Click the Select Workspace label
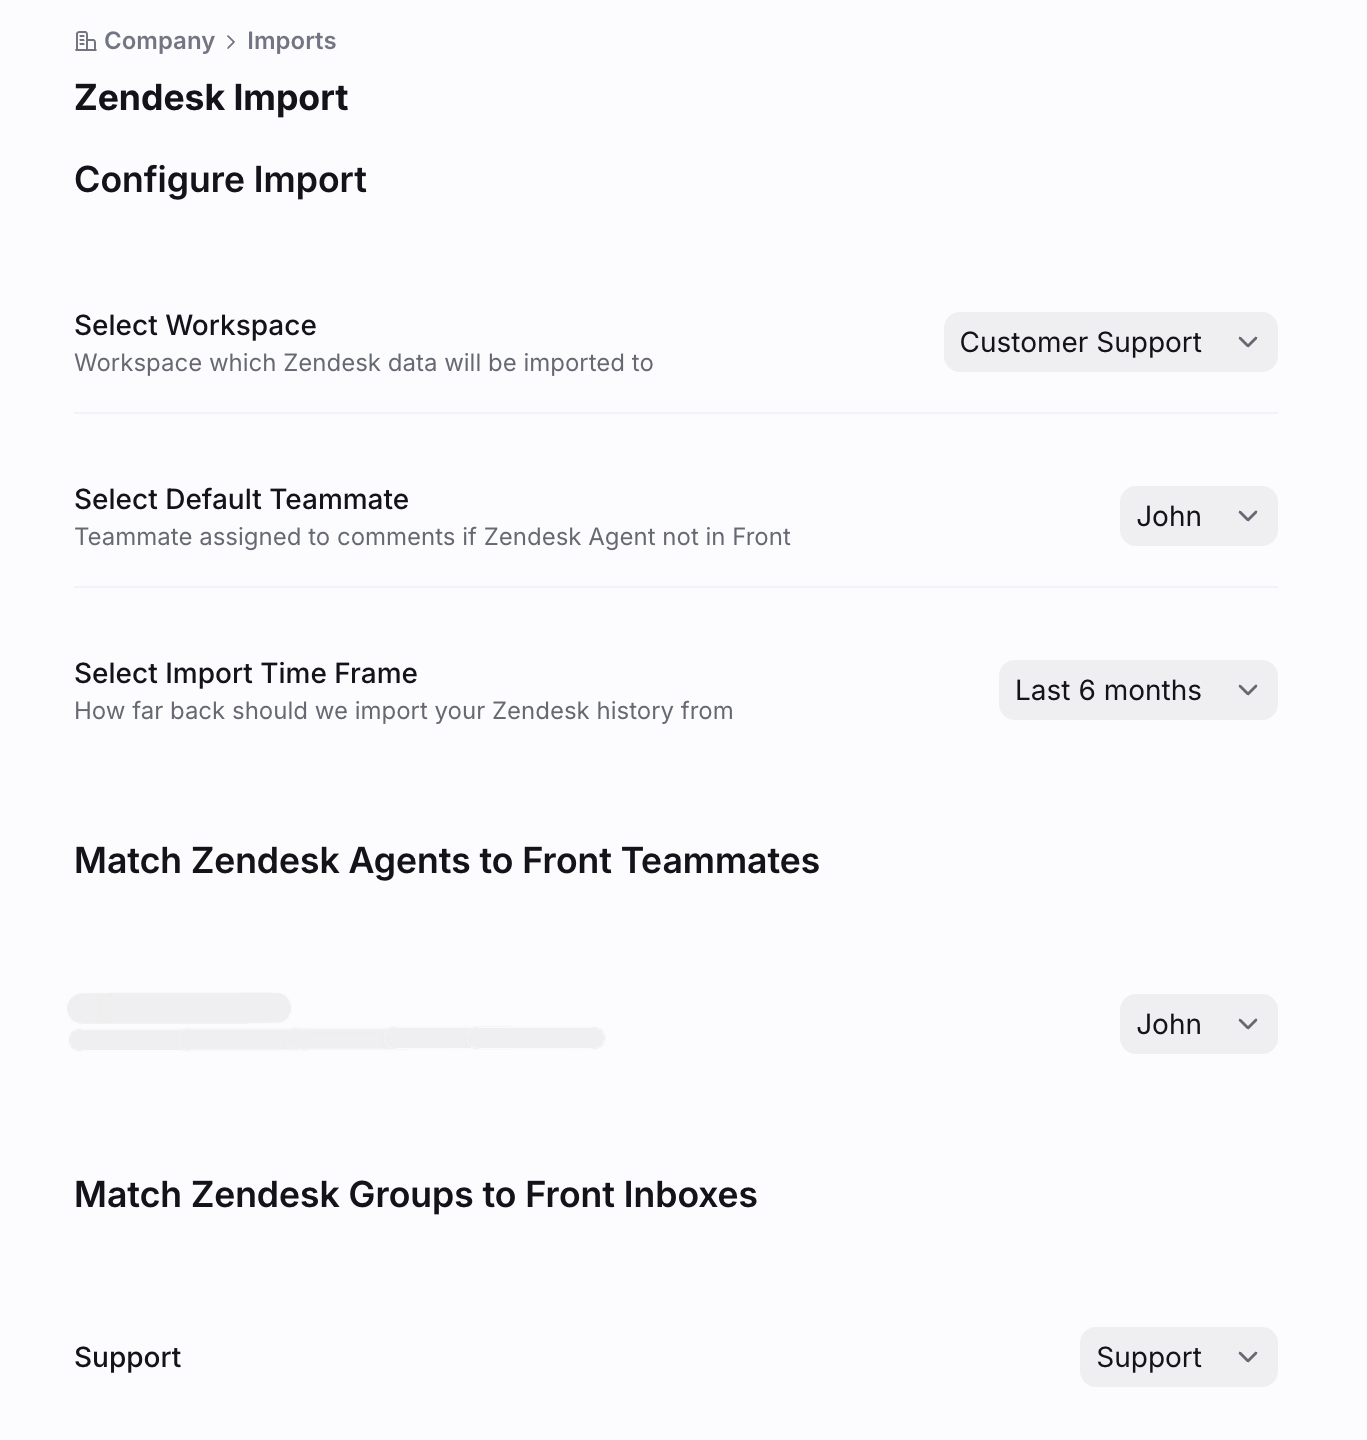The width and height of the screenshot is (1367, 1440). (195, 325)
